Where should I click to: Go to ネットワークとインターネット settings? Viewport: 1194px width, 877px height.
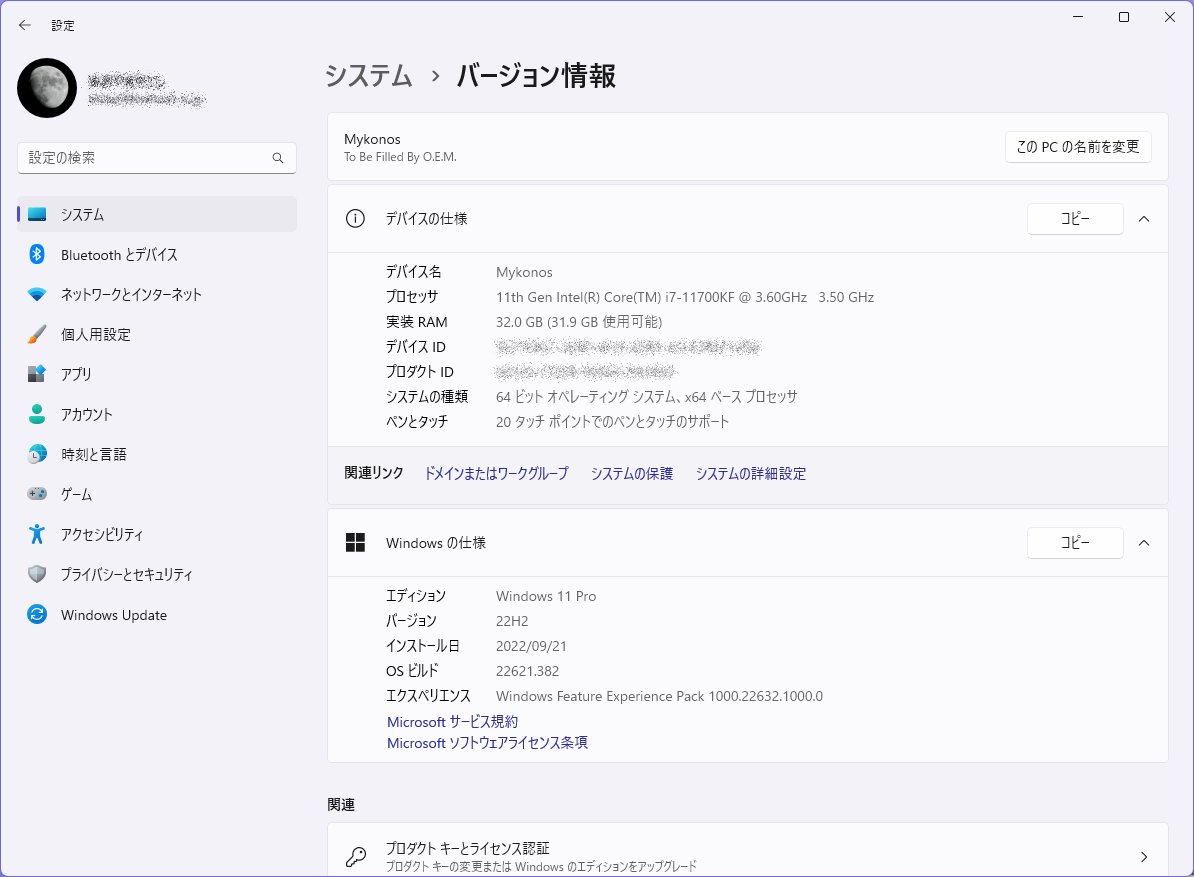(x=157, y=295)
